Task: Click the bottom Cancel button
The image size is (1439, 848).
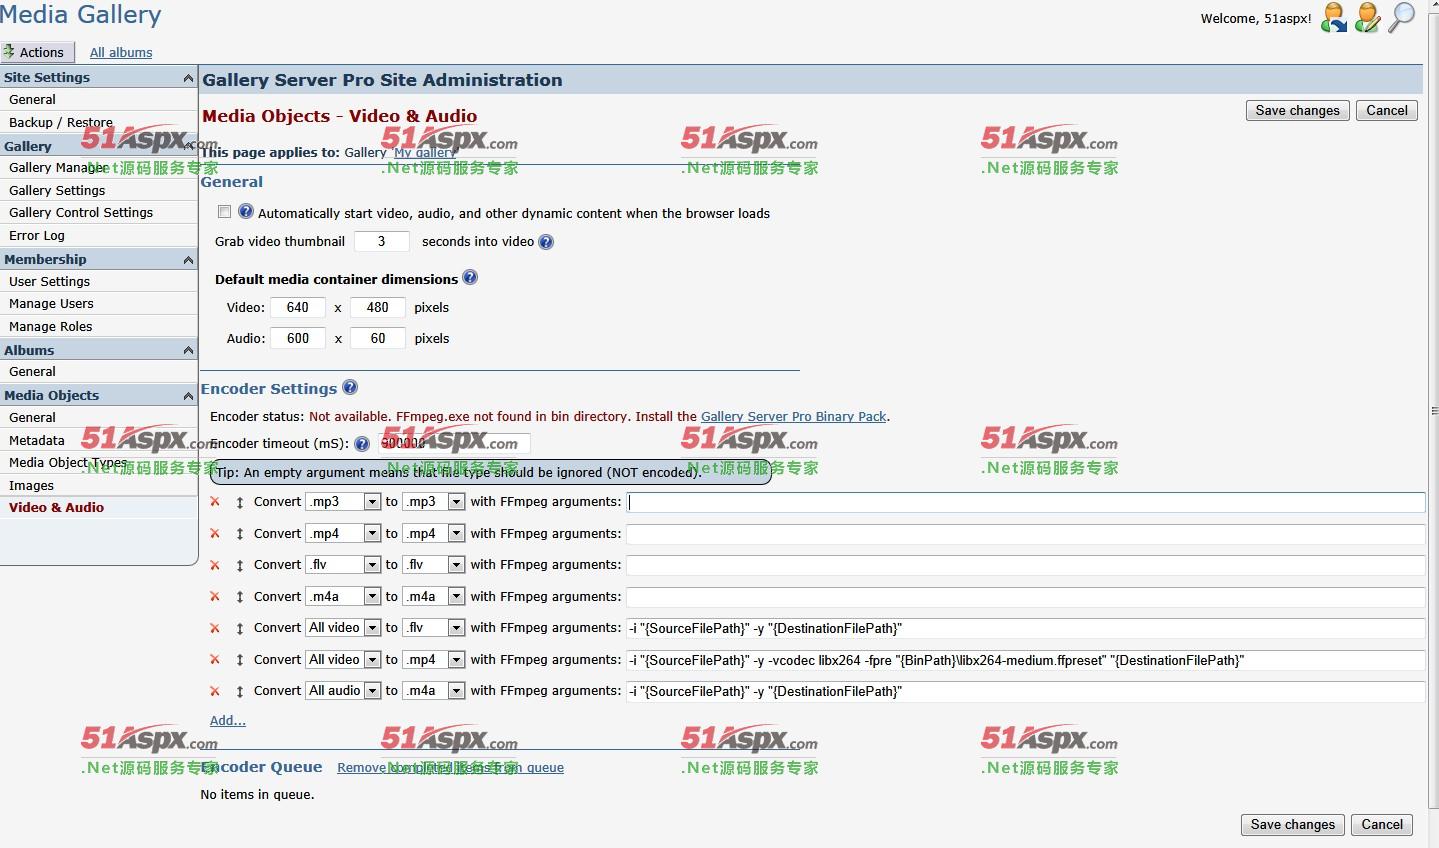Action: point(1382,824)
